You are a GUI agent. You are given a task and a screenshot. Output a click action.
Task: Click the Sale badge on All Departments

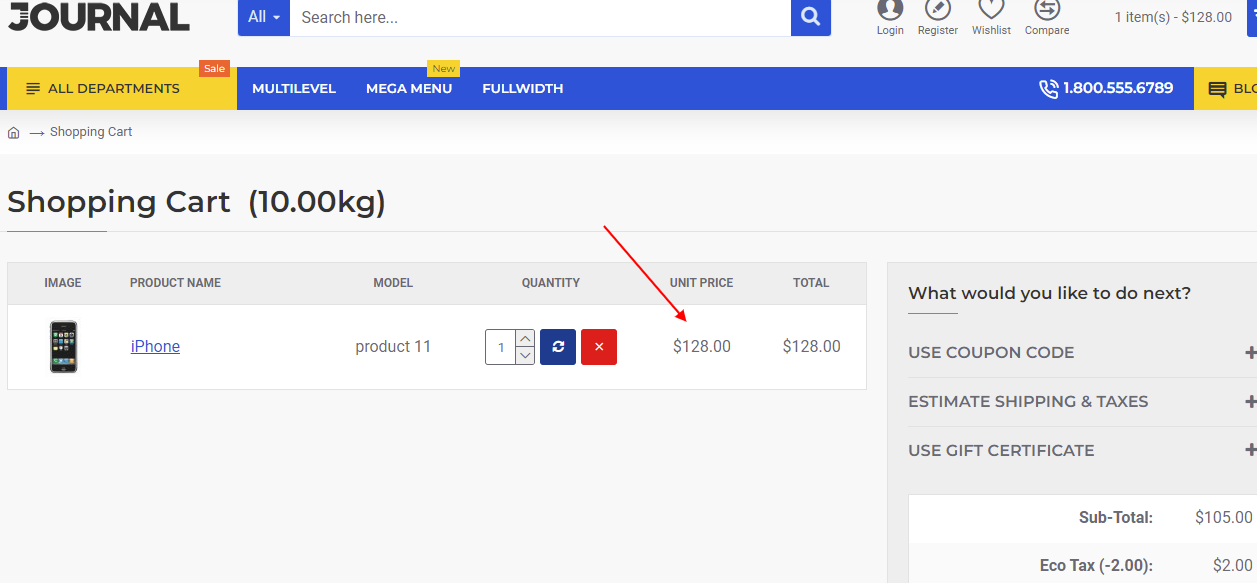(x=214, y=69)
